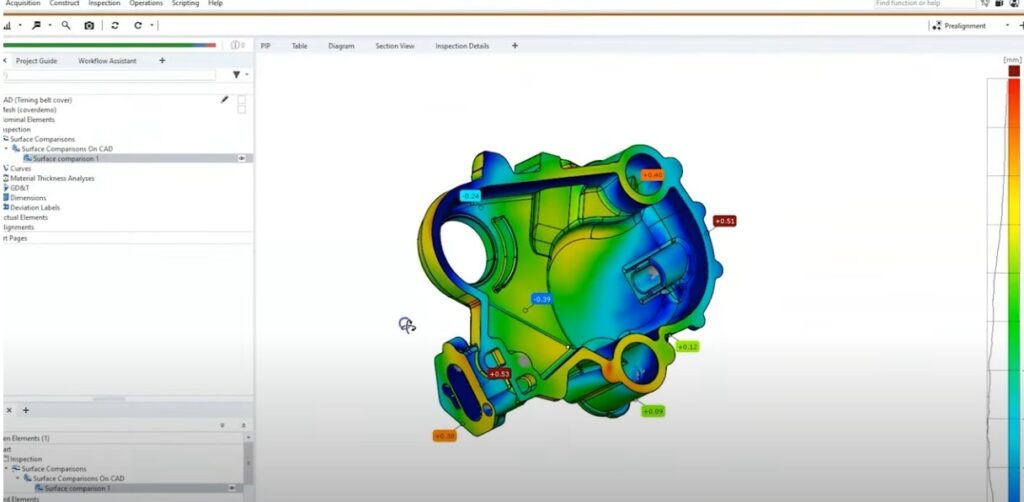Open the Diagram view tab
1024x502 pixels.
tap(342, 46)
